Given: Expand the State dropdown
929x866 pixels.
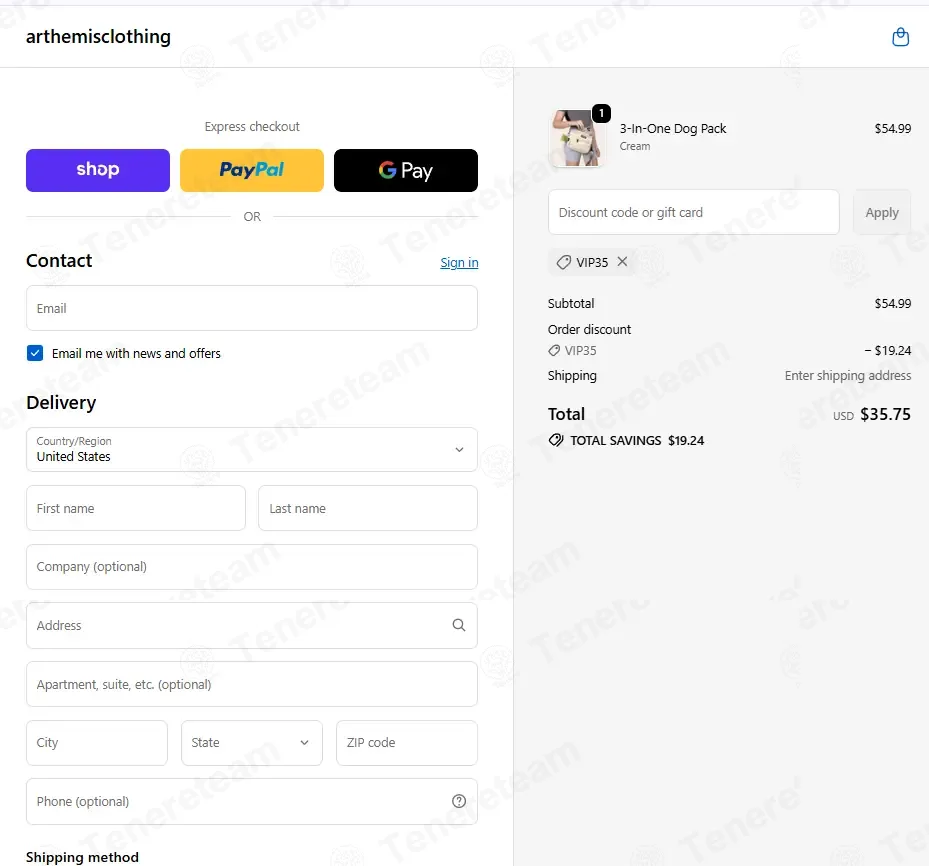Looking at the screenshot, I should [252, 743].
